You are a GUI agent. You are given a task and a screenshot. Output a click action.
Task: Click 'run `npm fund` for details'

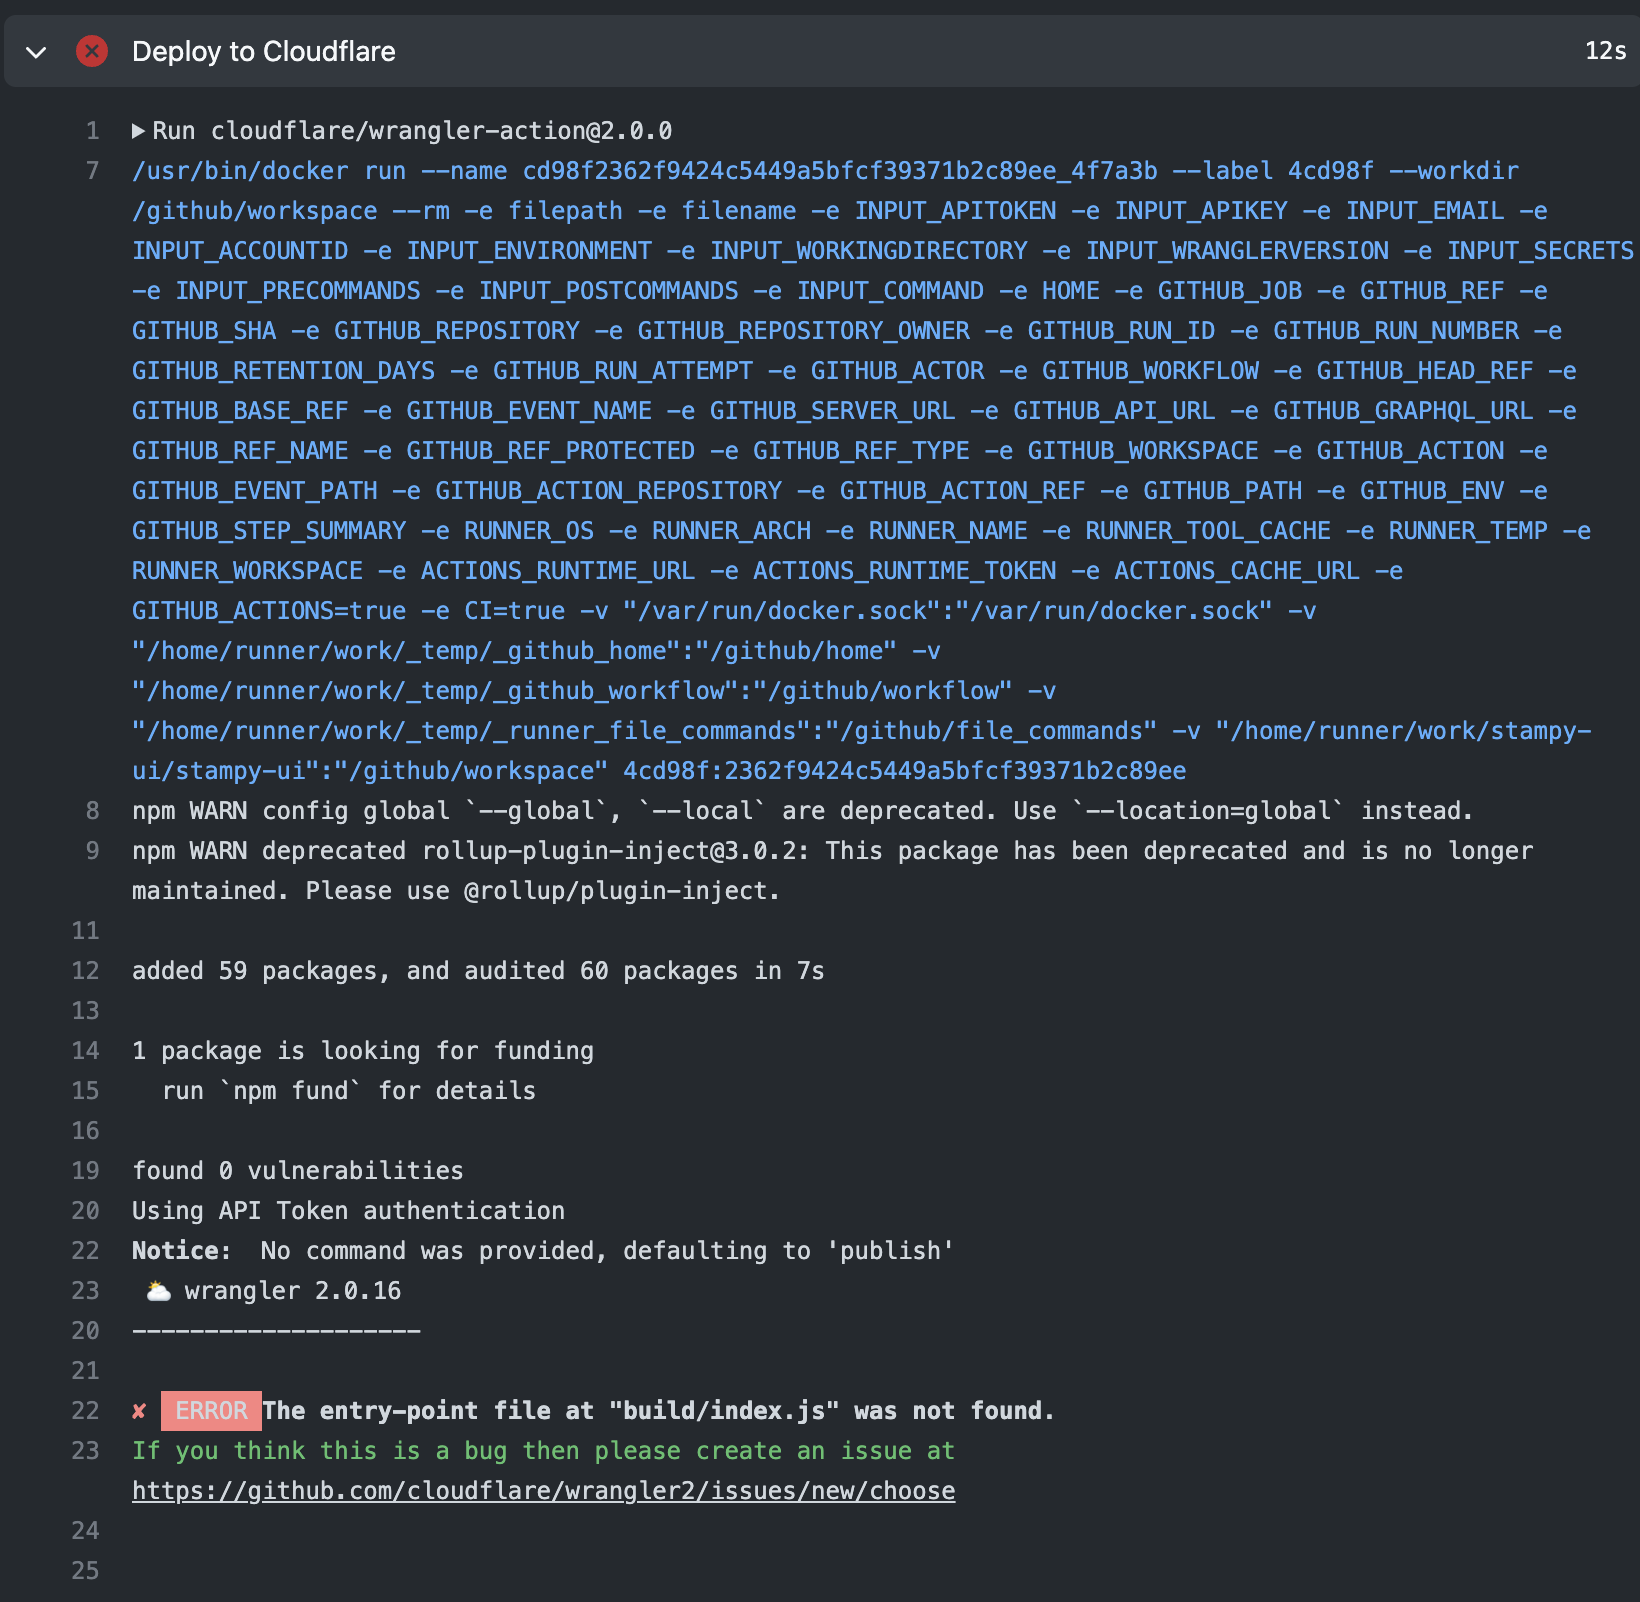point(349,1091)
